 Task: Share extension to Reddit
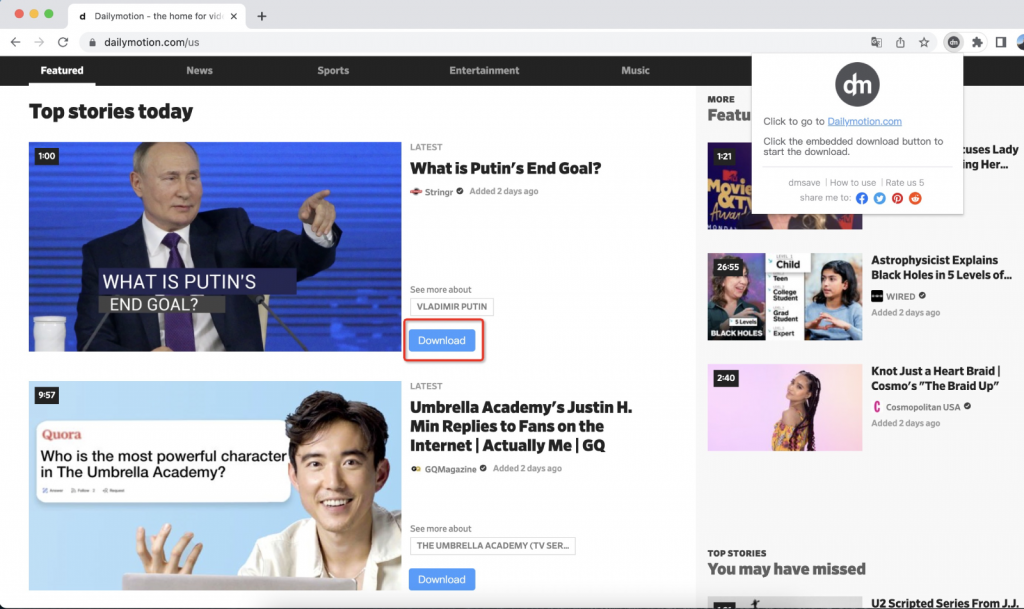[915, 198]
